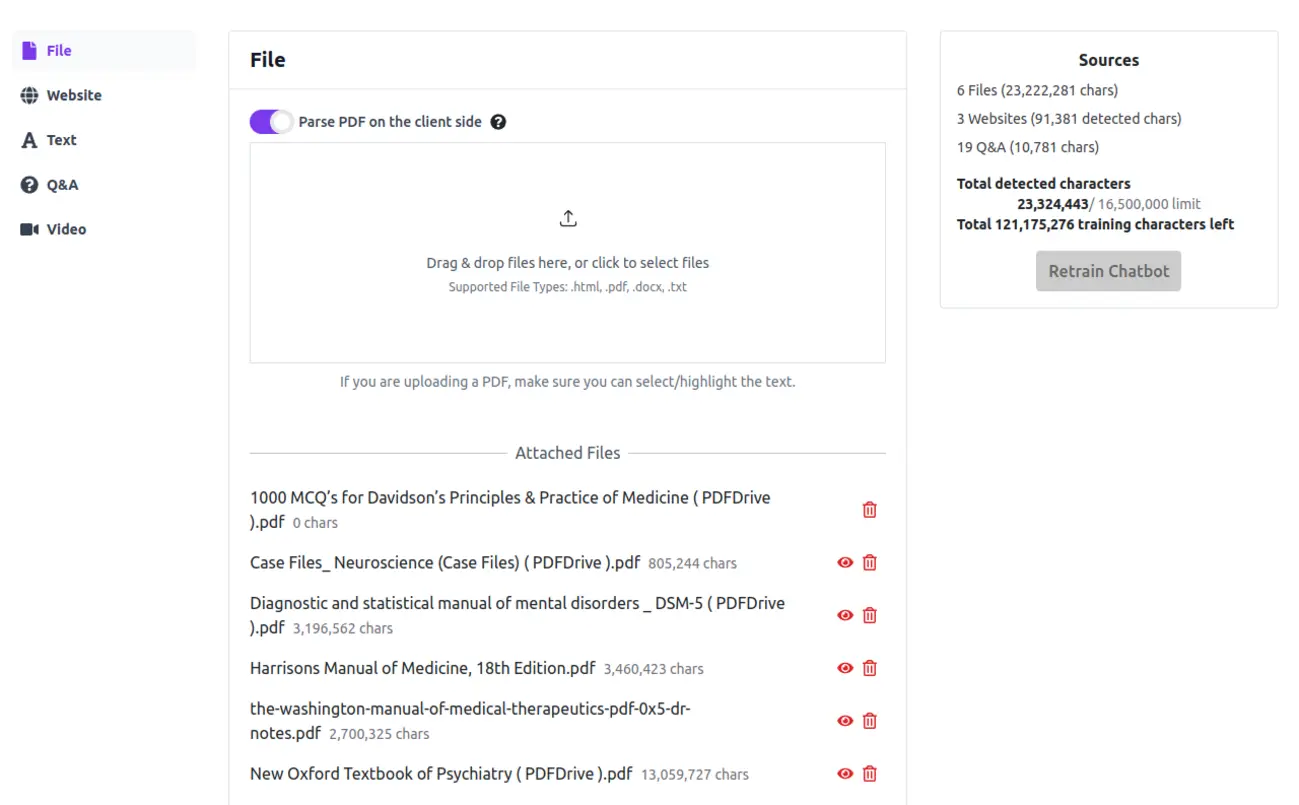View New Oxford Textbook of Psychiatry file
Image resolution: width=1299 pixels, height=805 pixels.
845,773
